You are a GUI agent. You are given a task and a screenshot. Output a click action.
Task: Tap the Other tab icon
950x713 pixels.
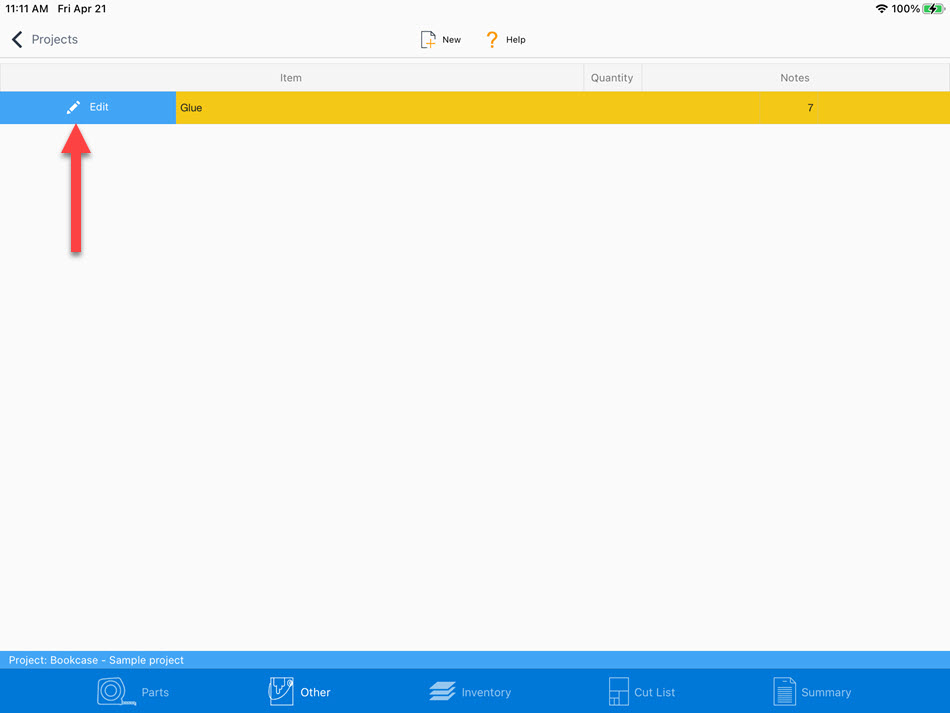(x=281, y=691)
